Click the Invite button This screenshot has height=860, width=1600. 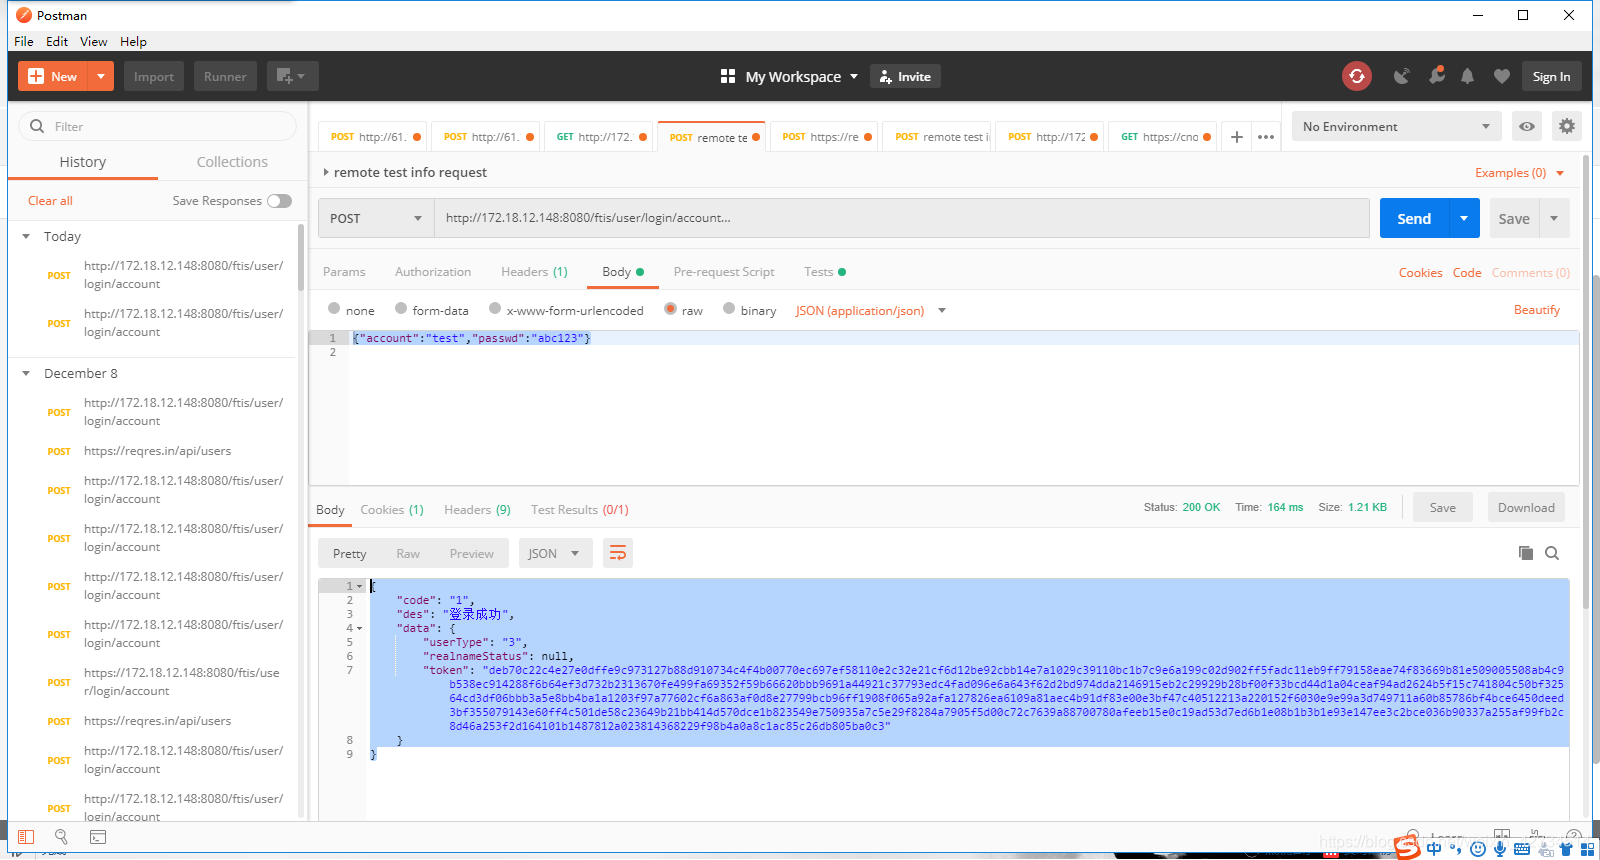tap(905, 76)
